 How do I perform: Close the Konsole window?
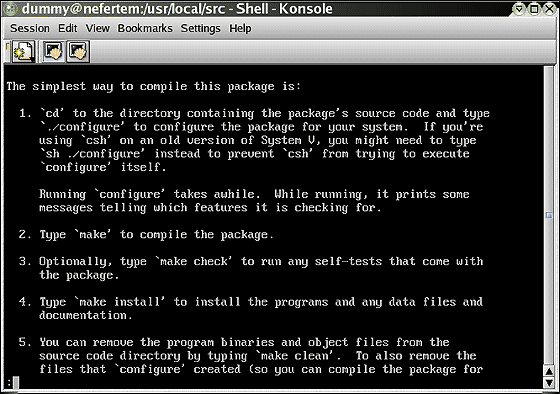pyautogui.click(x=549, y=9)
